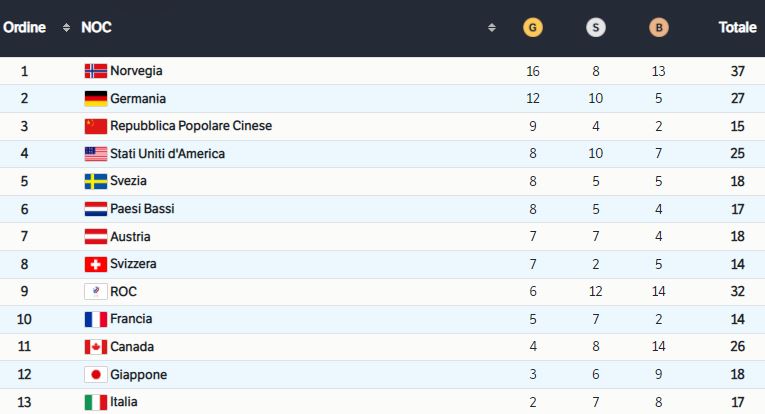Click the bronze medal column icon

(x=658, y=28)
